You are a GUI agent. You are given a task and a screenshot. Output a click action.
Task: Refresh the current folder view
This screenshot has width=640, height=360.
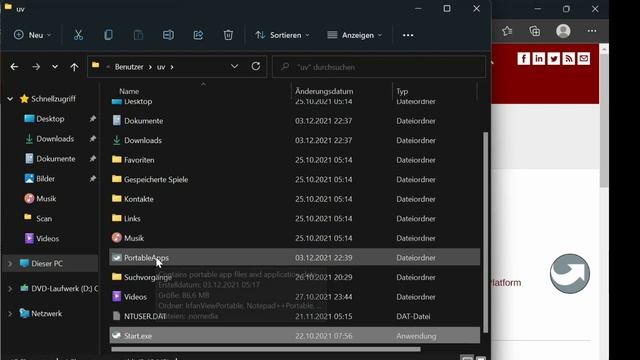coord(256,66)
